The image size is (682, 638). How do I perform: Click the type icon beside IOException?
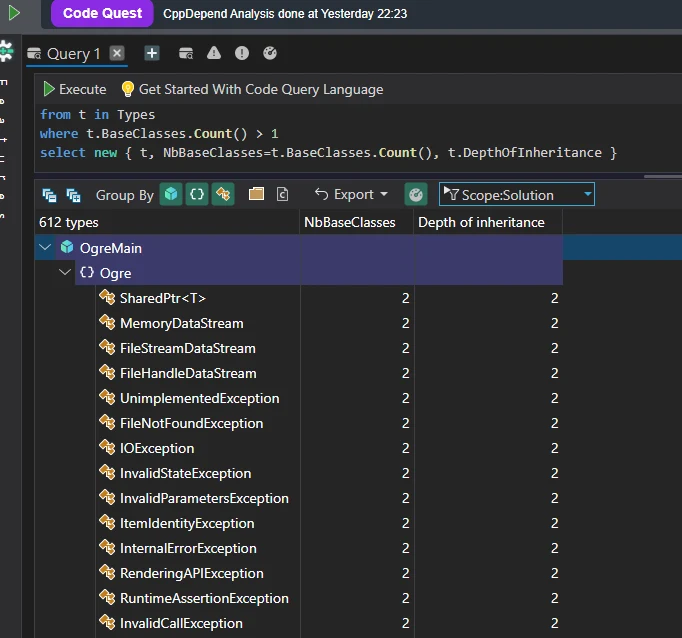(x=107, y=448)
